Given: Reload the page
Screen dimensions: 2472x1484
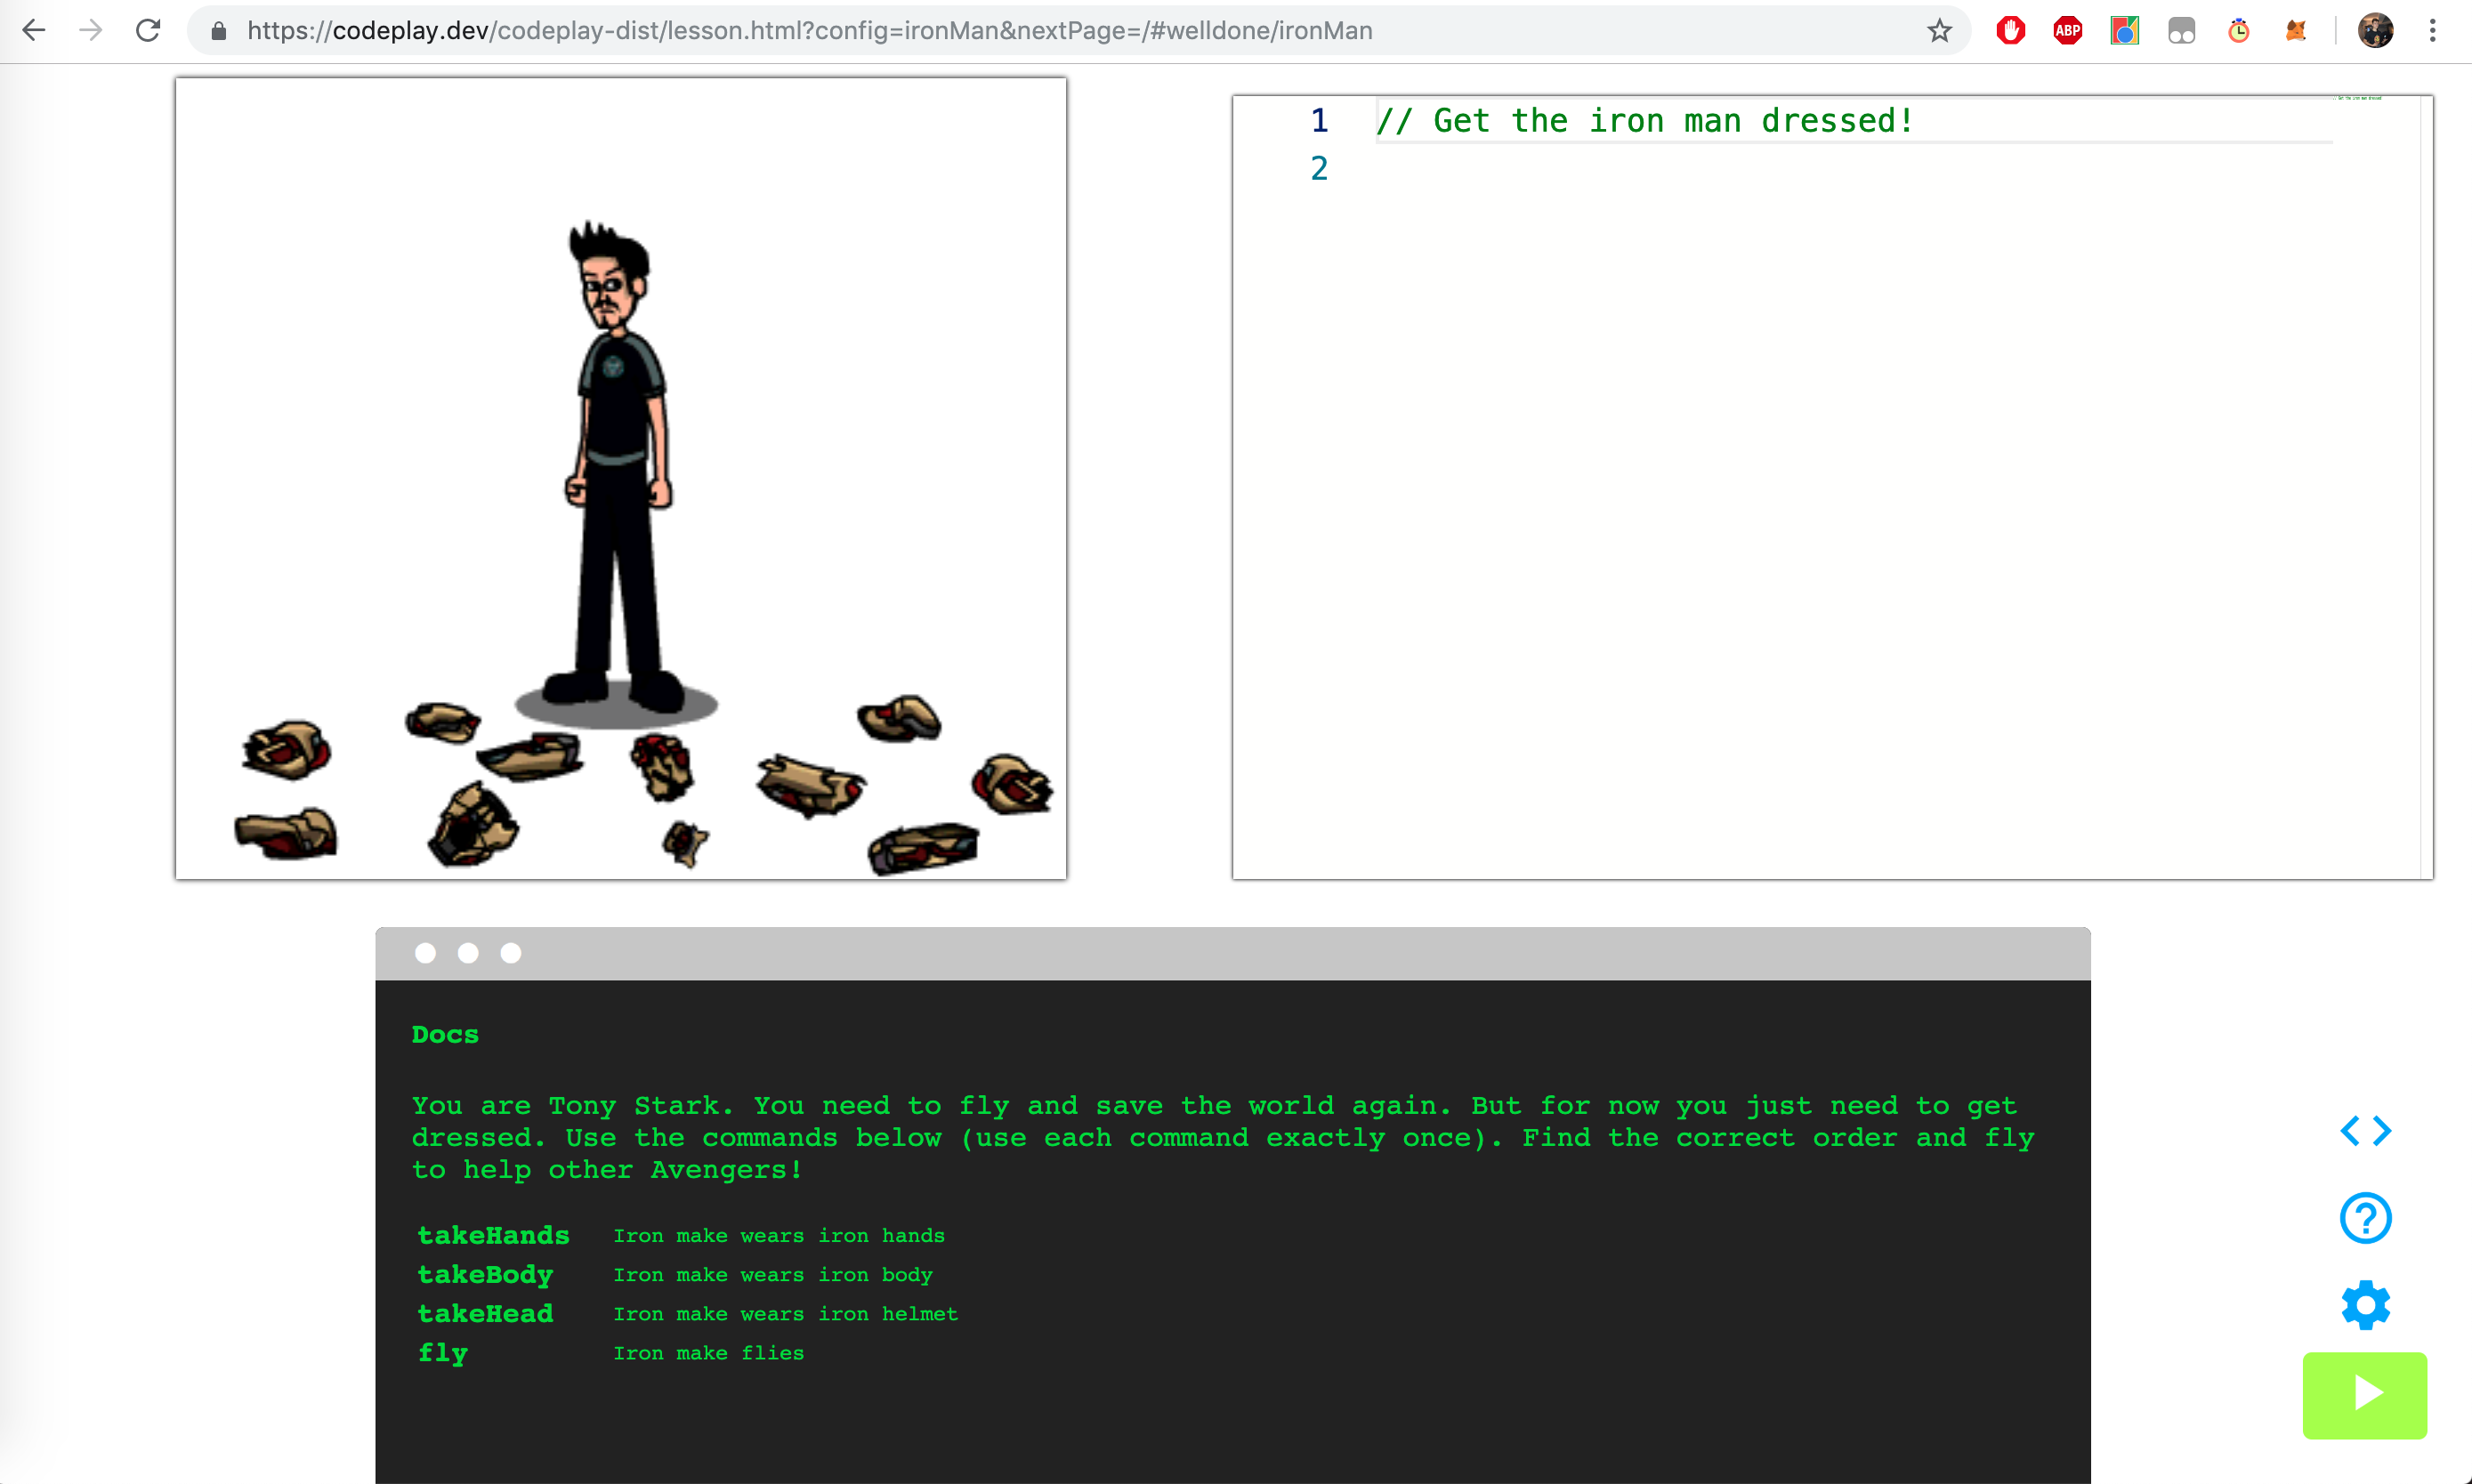Looking at the screenshot, I should click(x=148, y=31).
